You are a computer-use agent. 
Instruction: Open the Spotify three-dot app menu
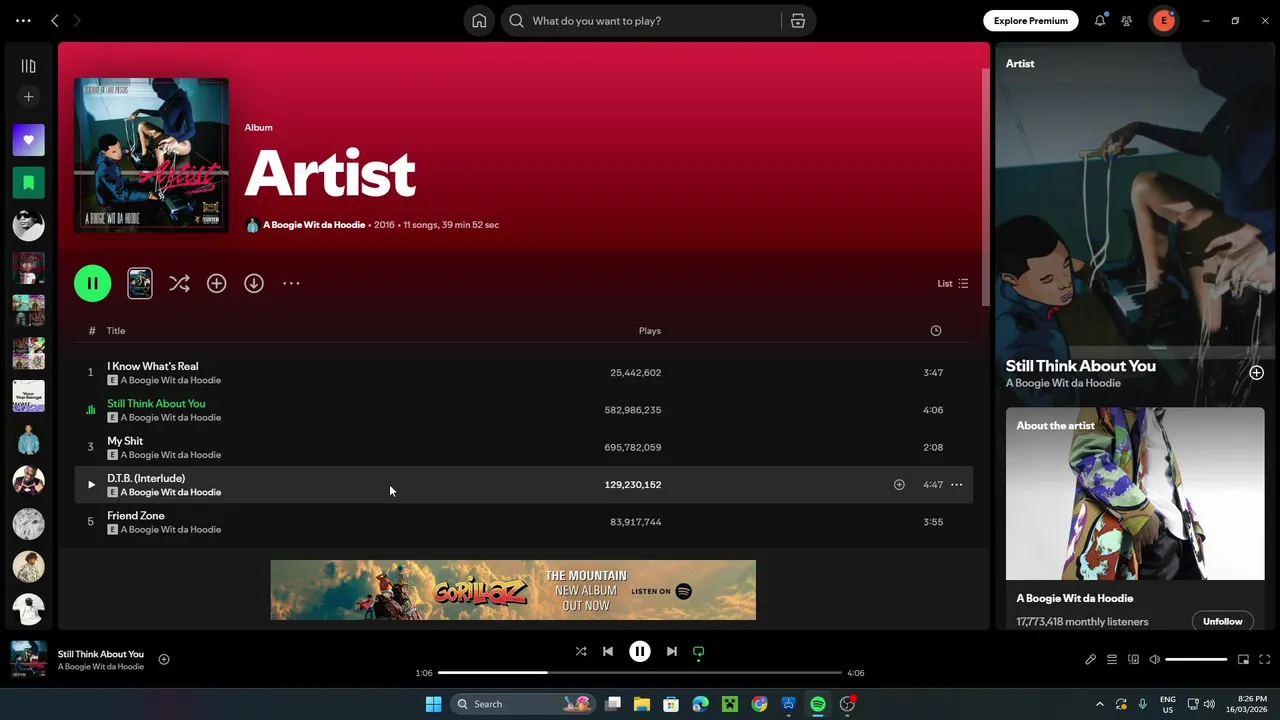[23, 20]
